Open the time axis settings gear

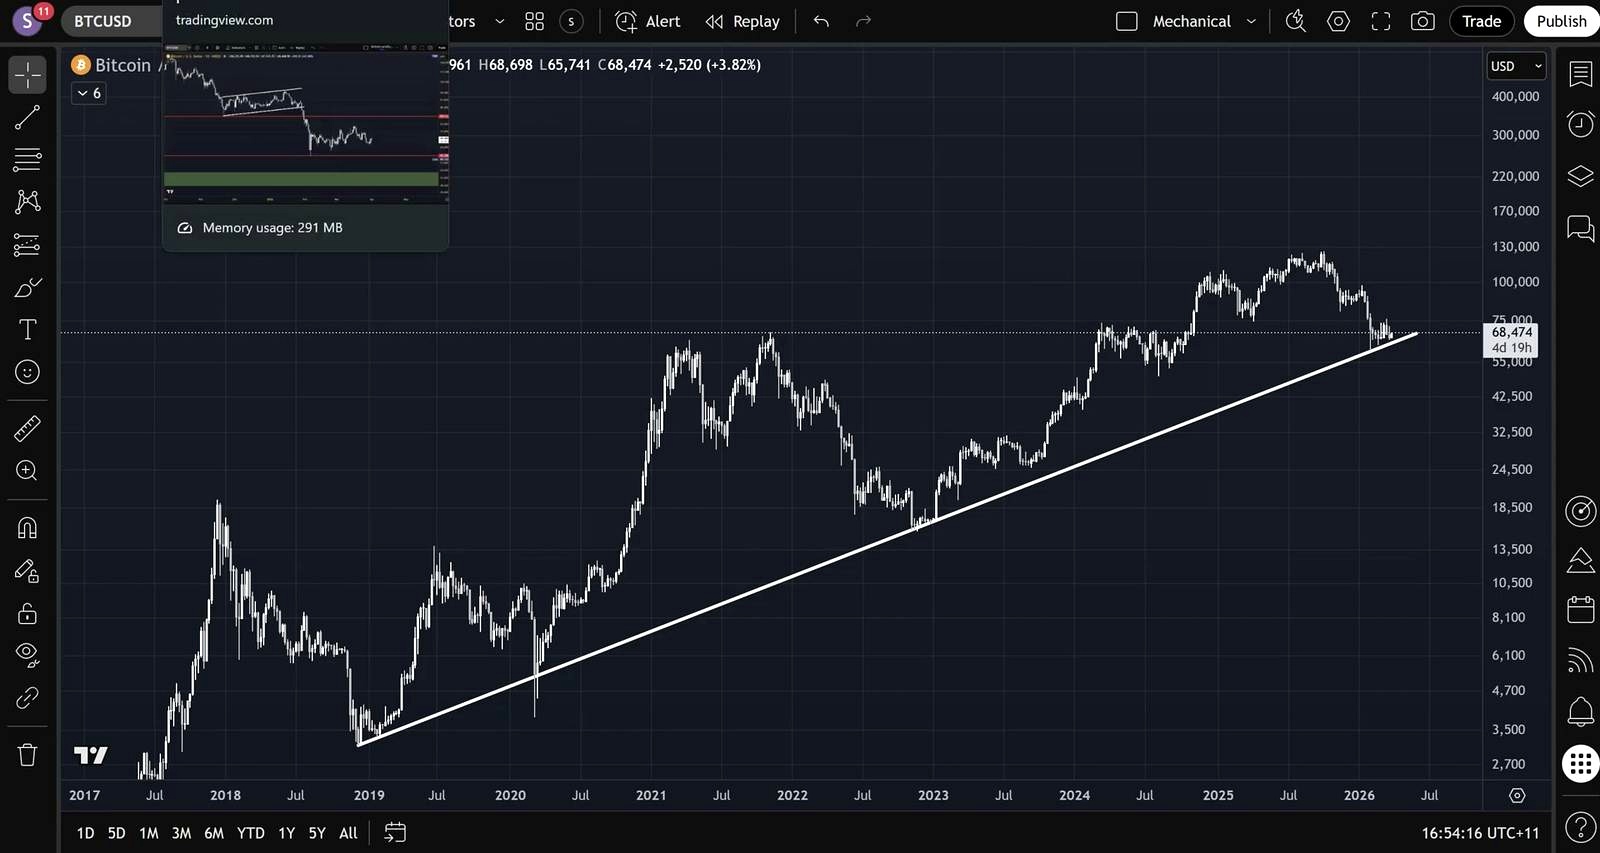(1517, 796)
